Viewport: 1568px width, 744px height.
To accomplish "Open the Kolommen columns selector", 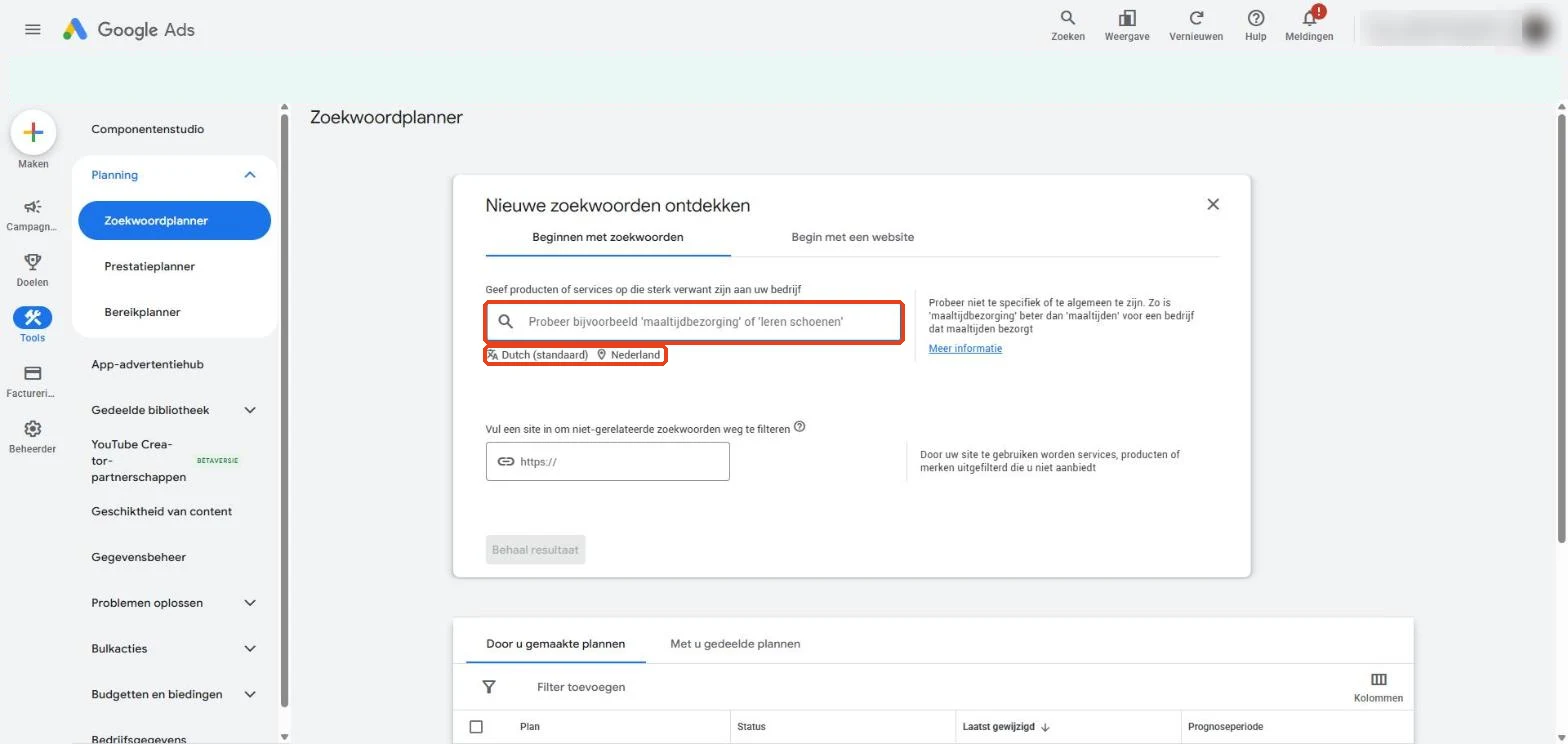I will (1378, 687).
